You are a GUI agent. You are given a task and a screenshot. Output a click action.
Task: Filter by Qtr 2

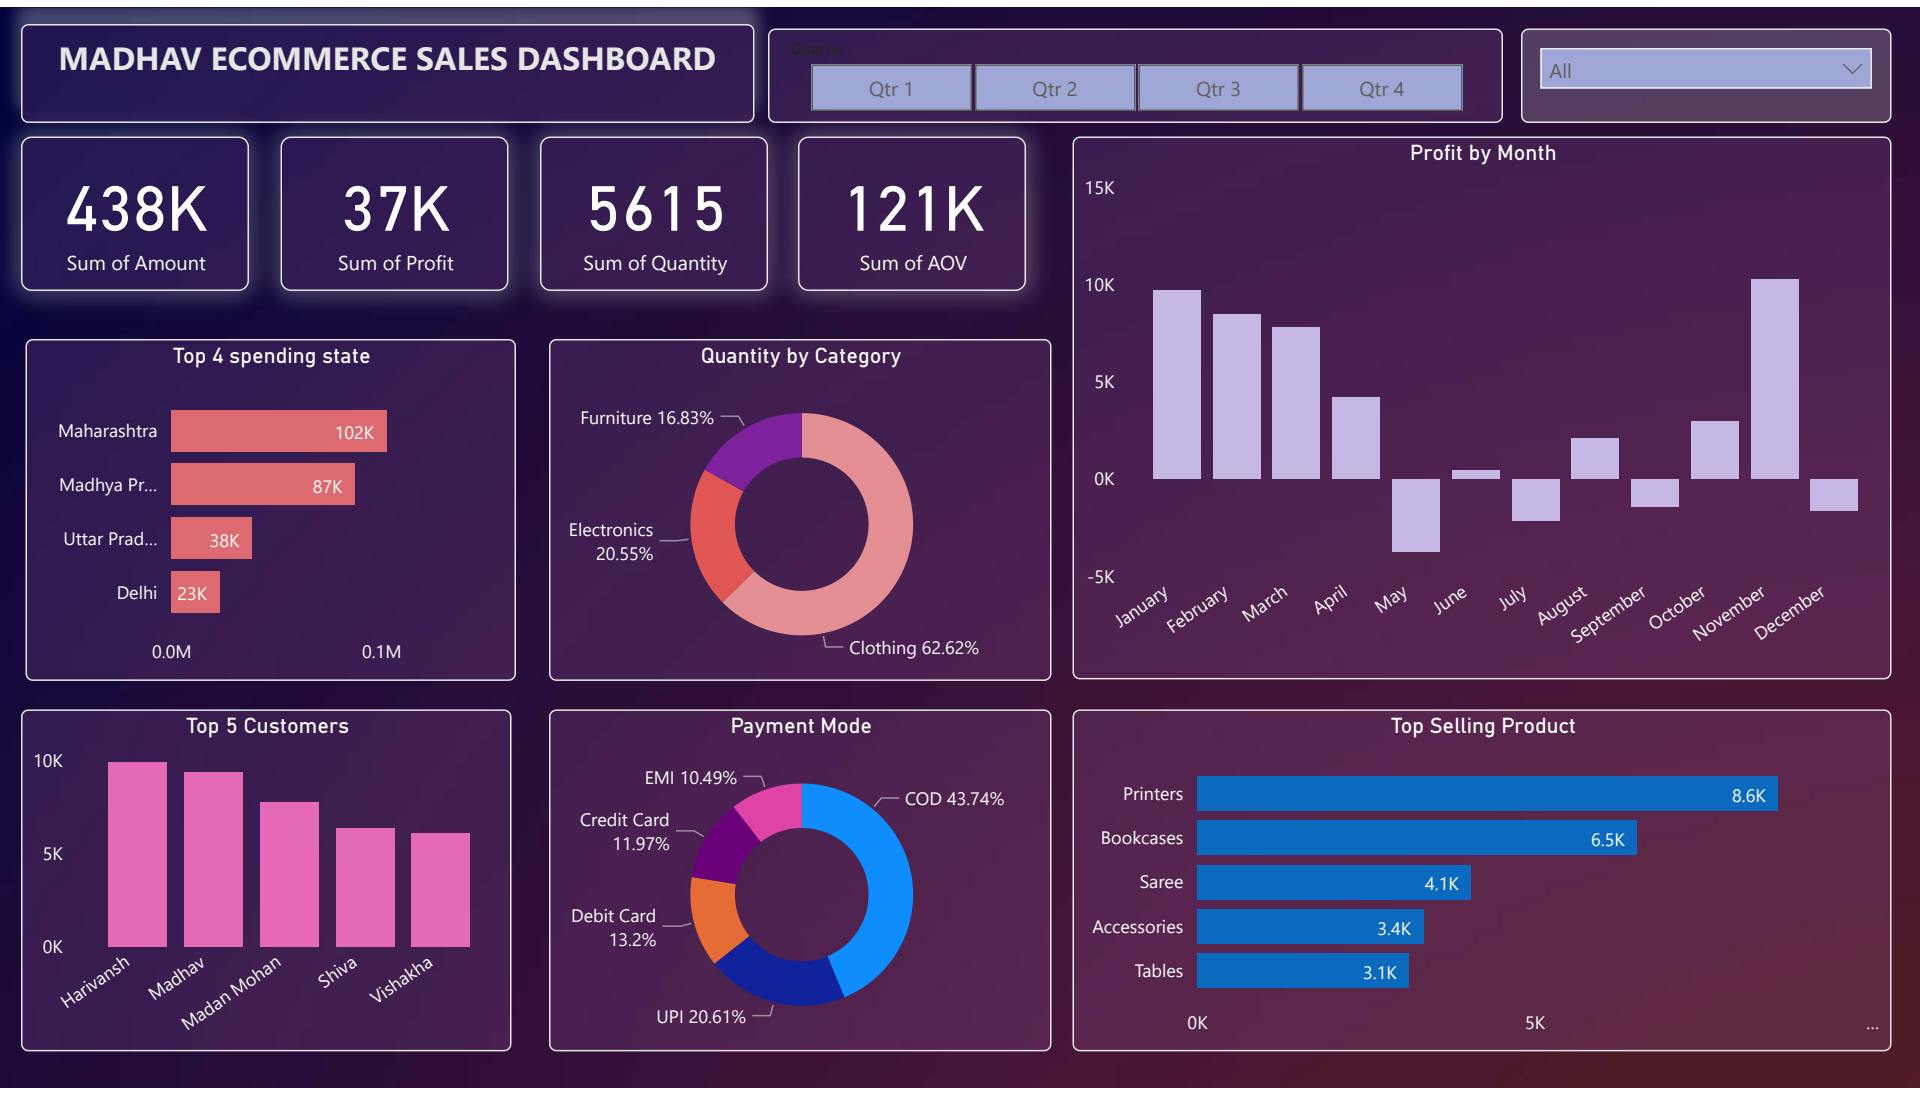1054,89
